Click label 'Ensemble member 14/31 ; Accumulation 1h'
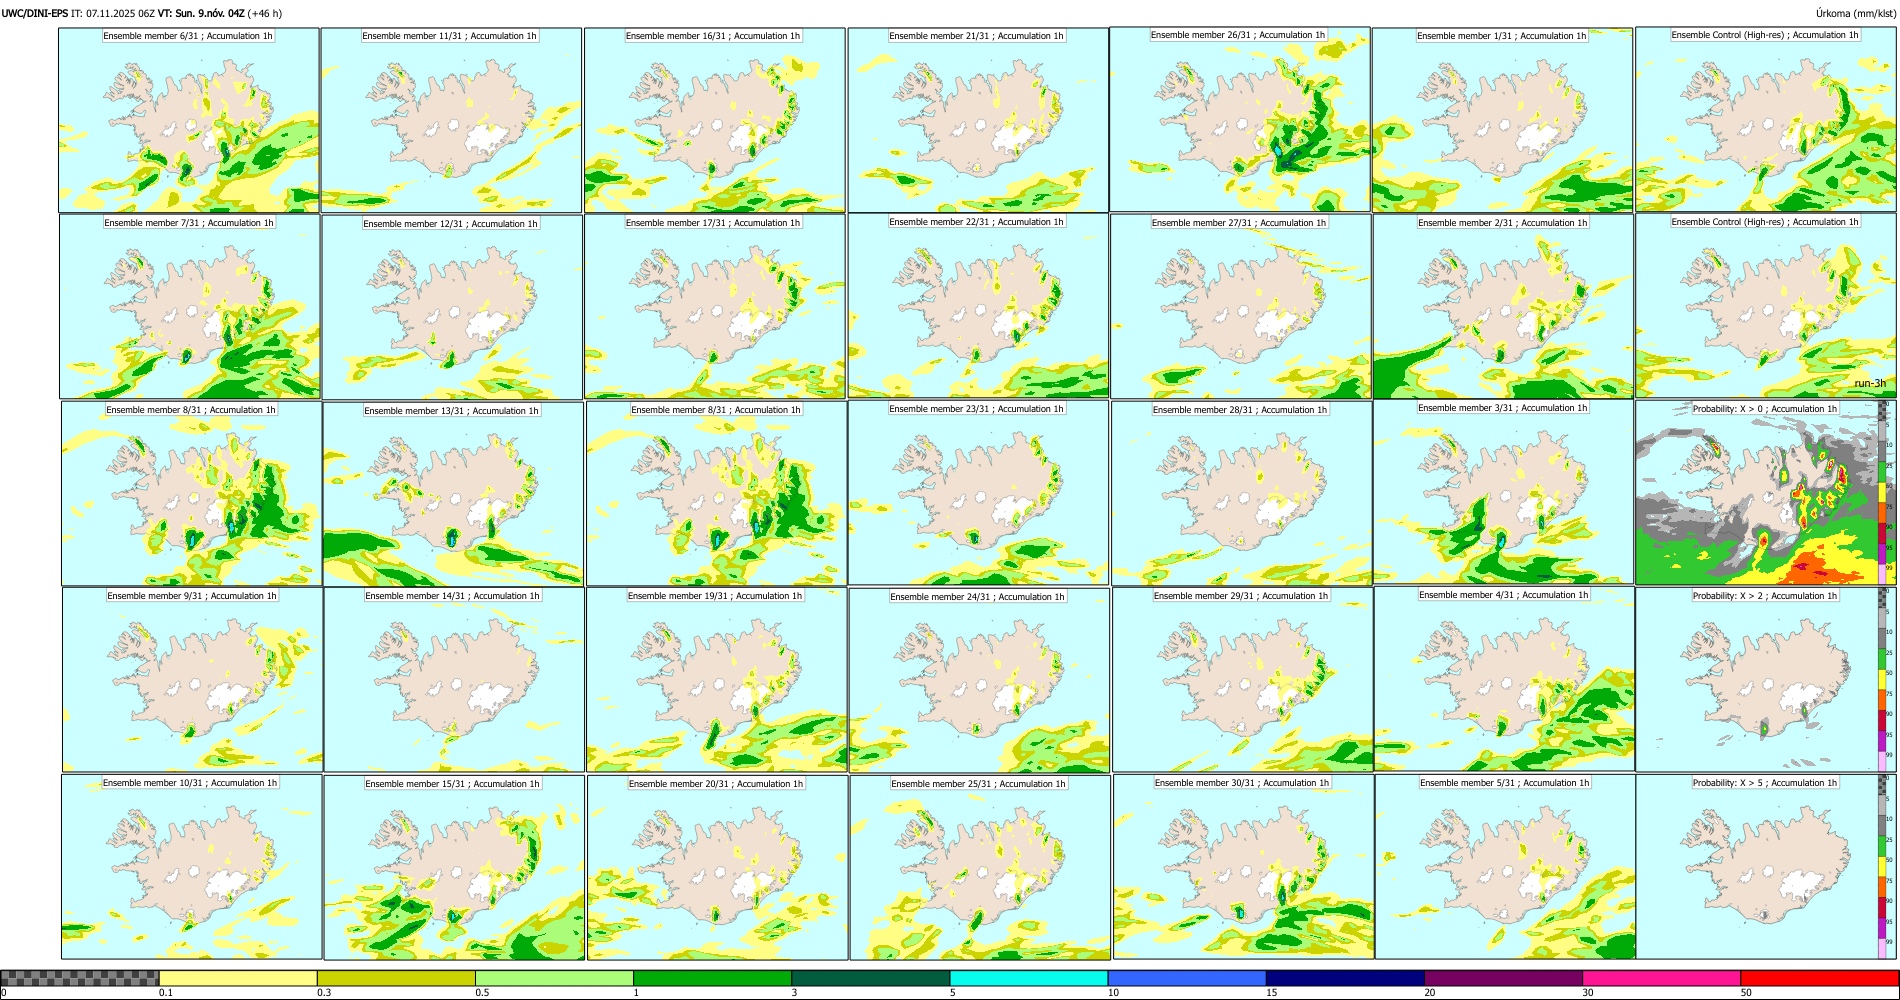Viewport: 1900px width, 1000px height. [x=452, y=596]
